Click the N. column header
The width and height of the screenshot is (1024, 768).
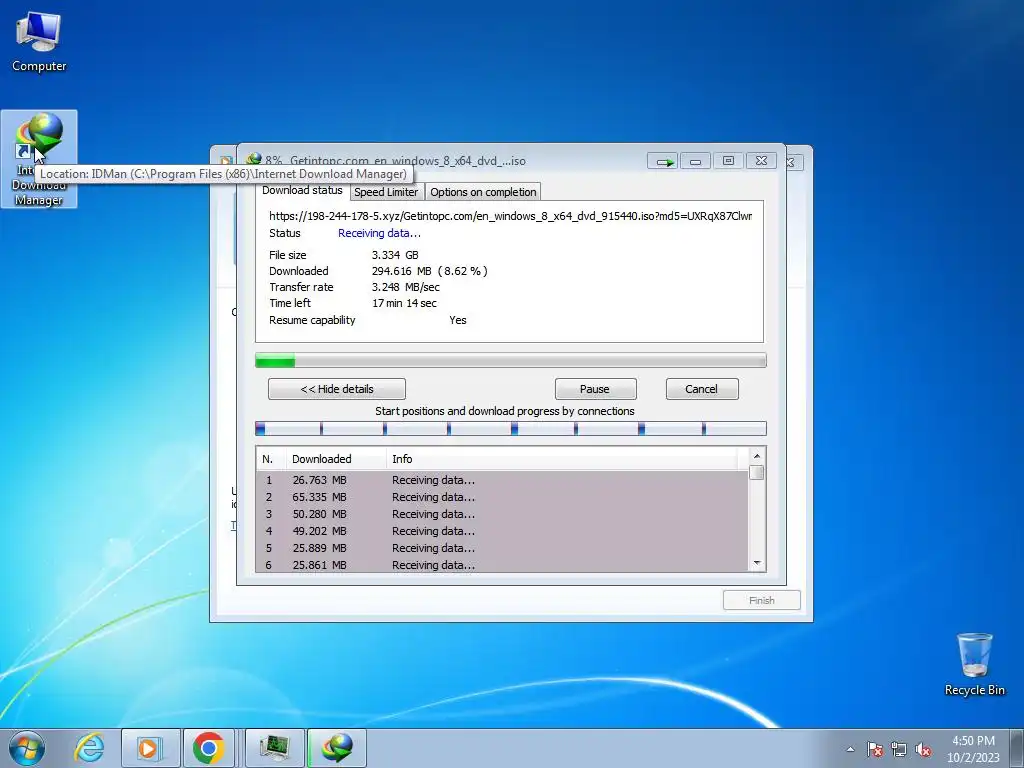(271, 459)
